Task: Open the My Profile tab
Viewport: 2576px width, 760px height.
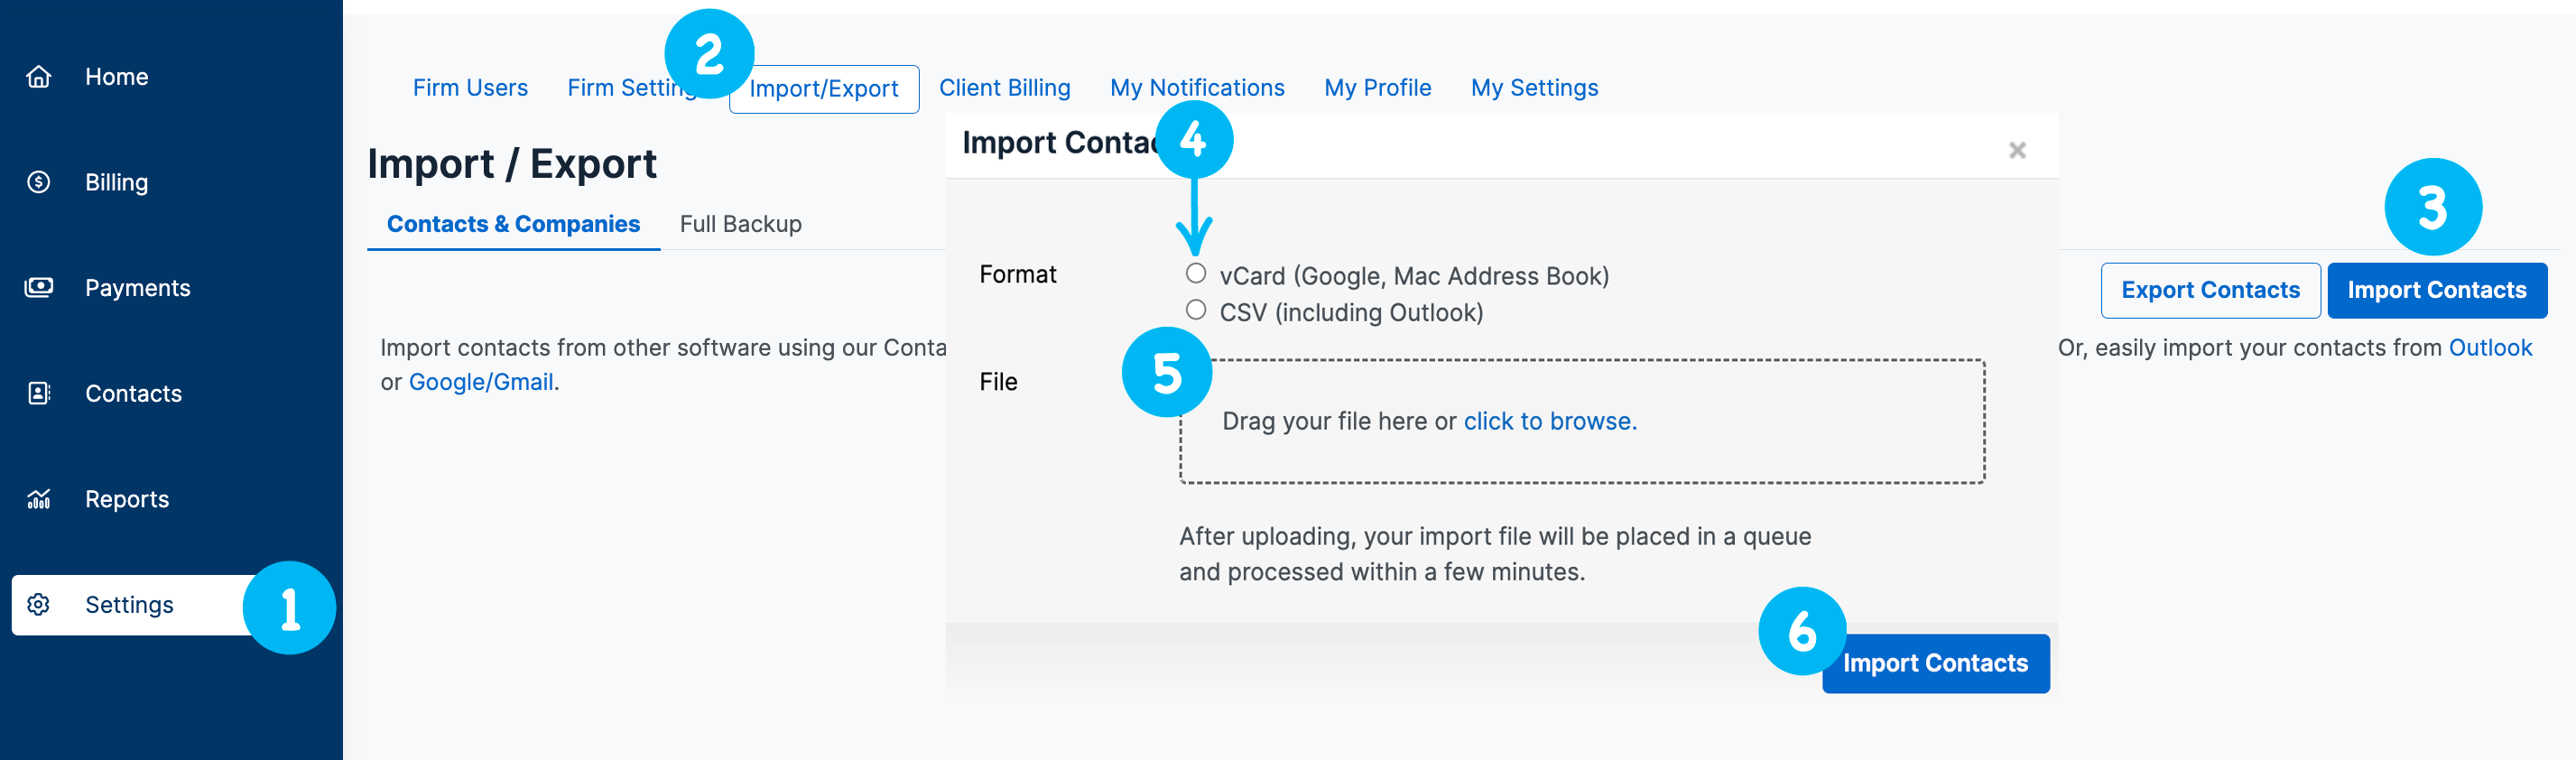Action: (x=1377, y=88)
